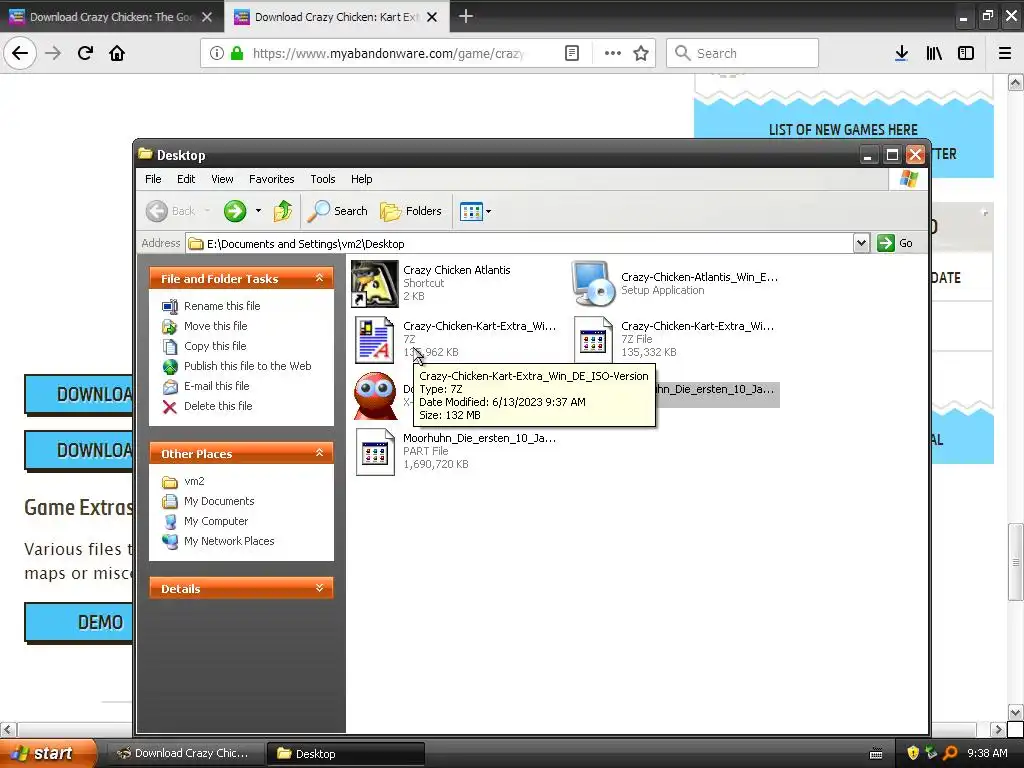The width and height of the screenshot is (1024, 768).
Task: Click Firefox URL address field
Action: coord(389,53)
